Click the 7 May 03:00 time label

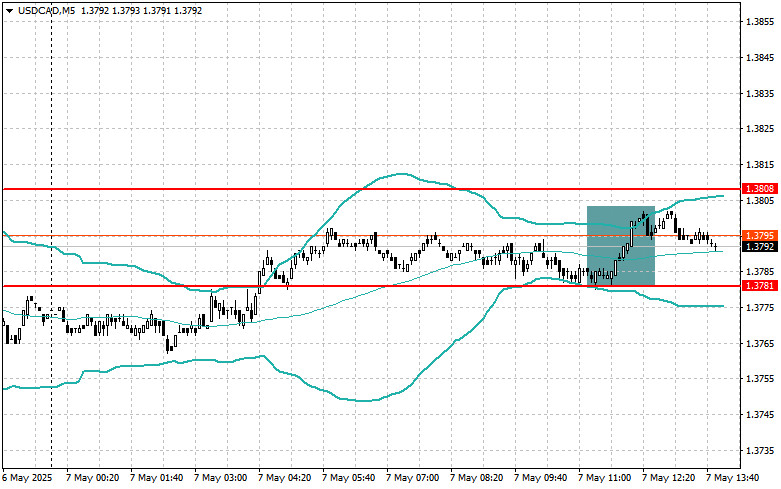(221, 478)
